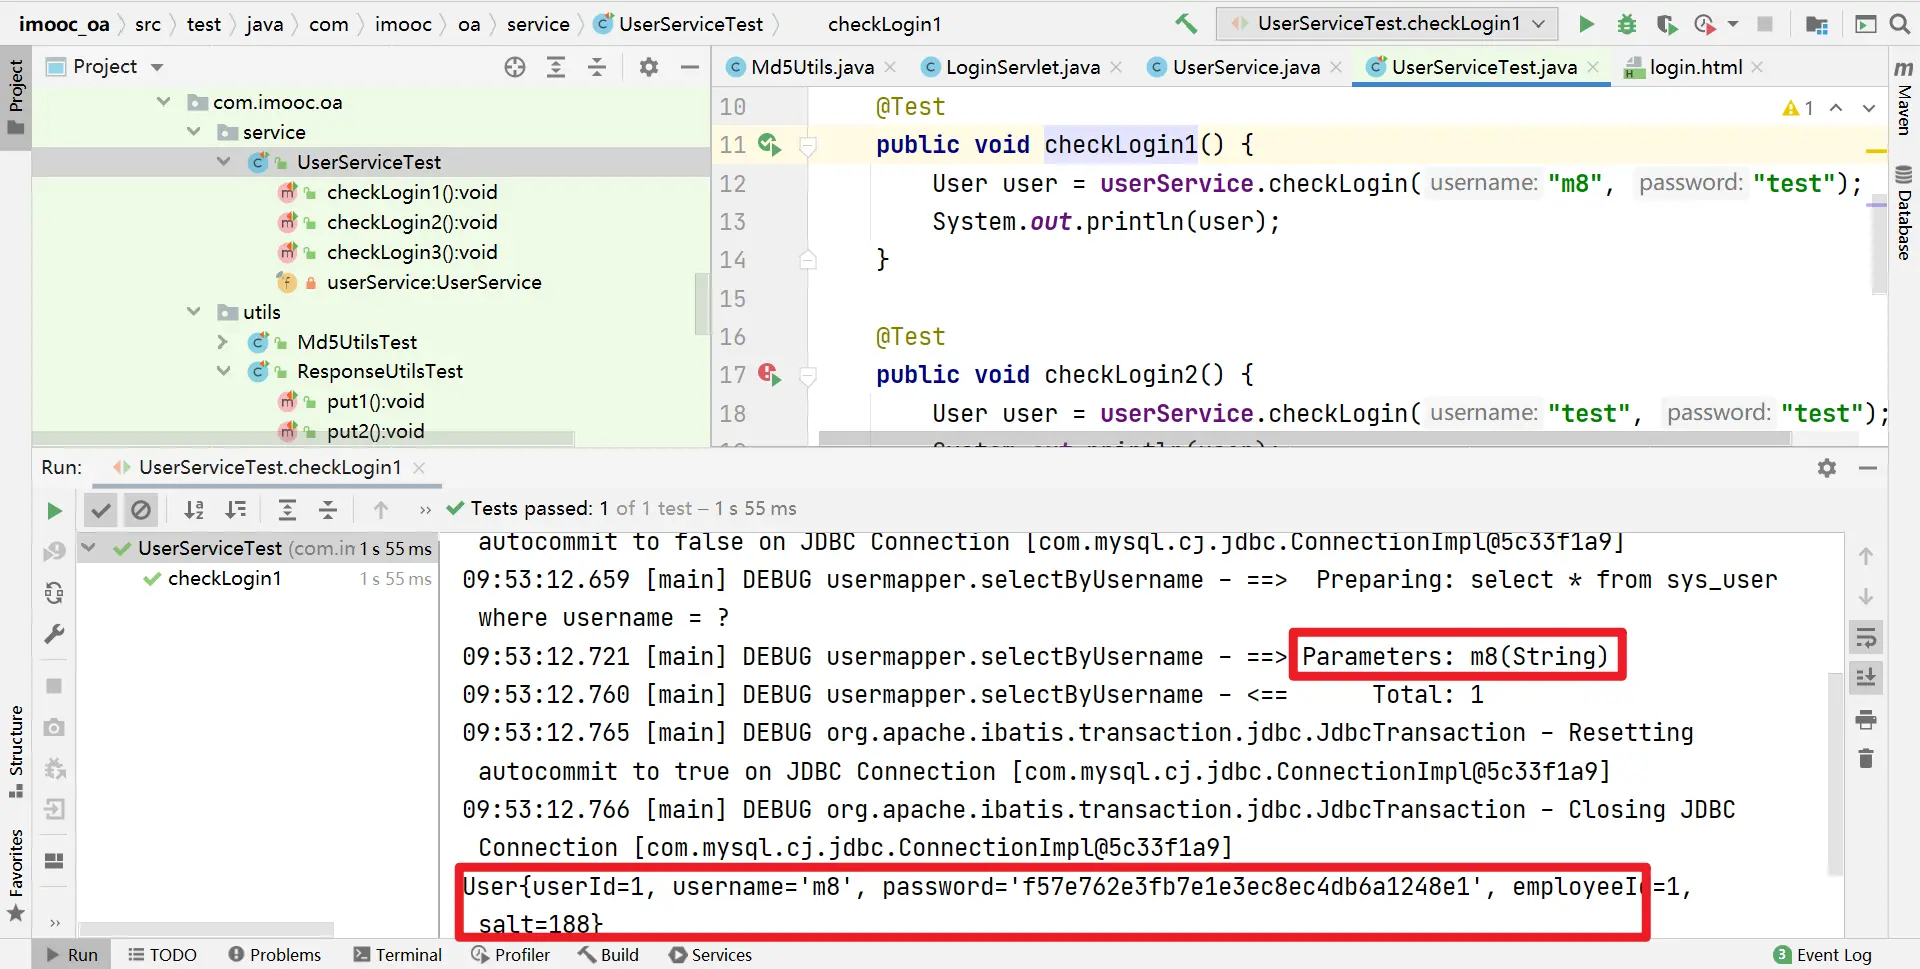Toggle Show Passed tests checkmark button
Viewport: 1920px width, 969px height.
point(101,511)
